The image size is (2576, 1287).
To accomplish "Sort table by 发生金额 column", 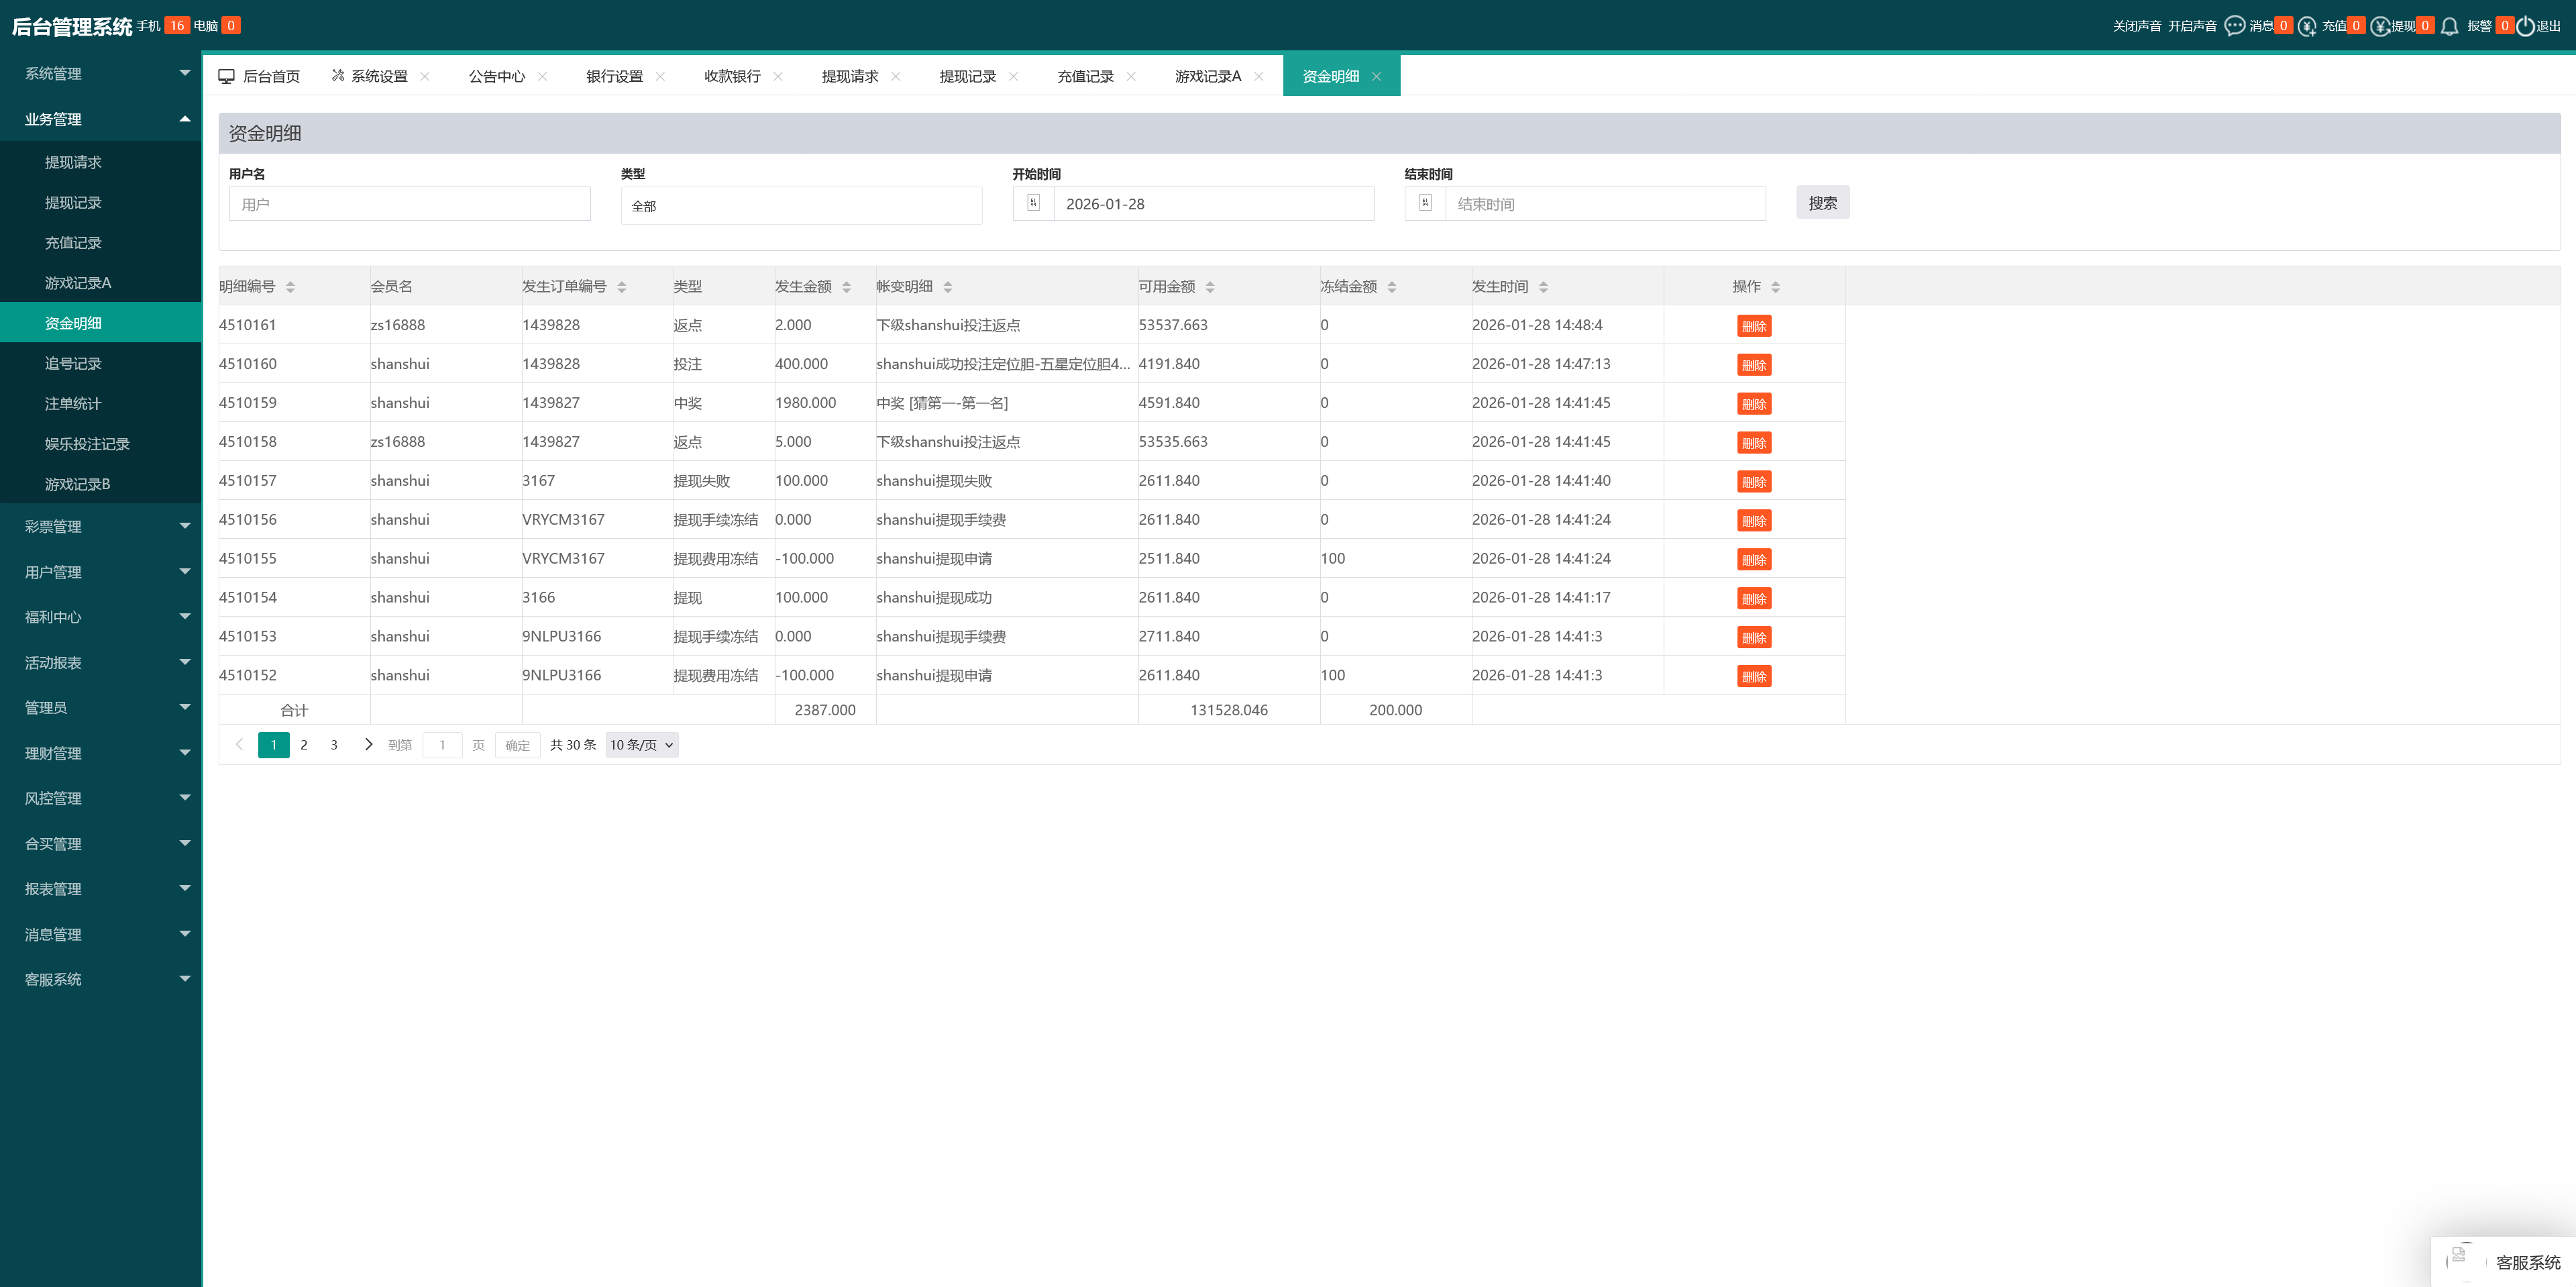I will (x=846, y=287).
